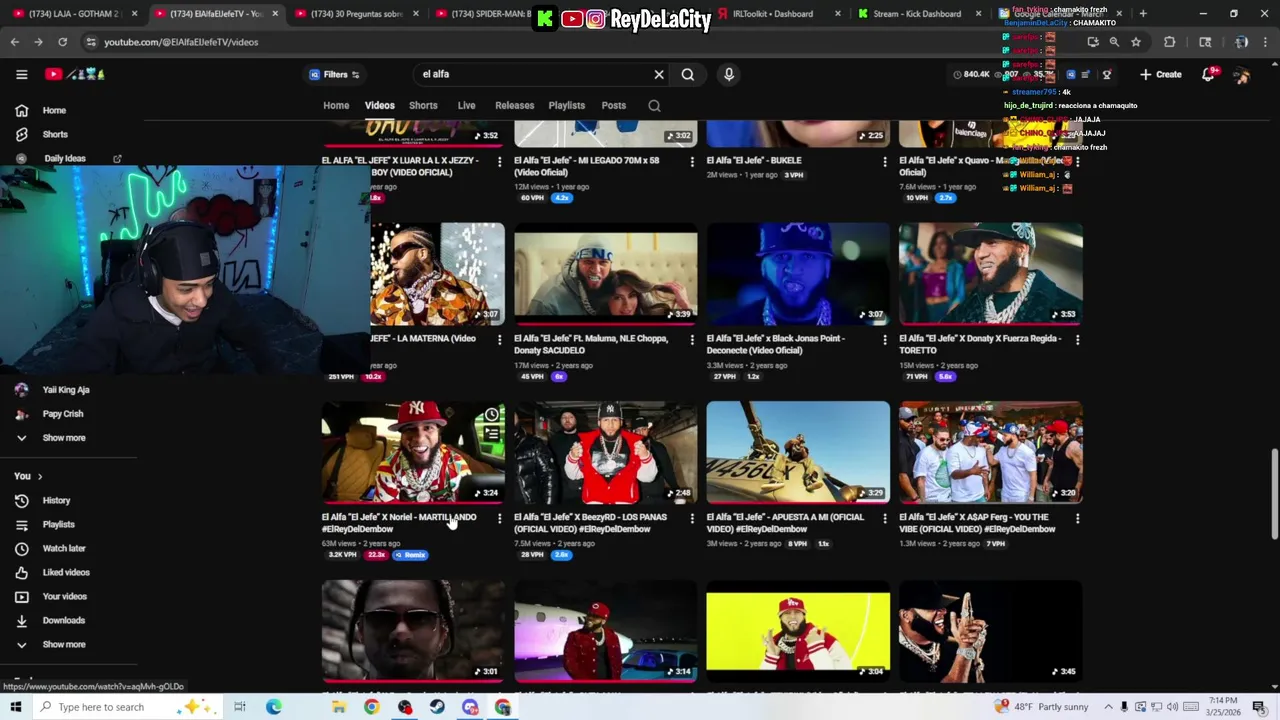The image size is (1280, 720).
Task: Open the Releases tab
Action: click(514, 105)
